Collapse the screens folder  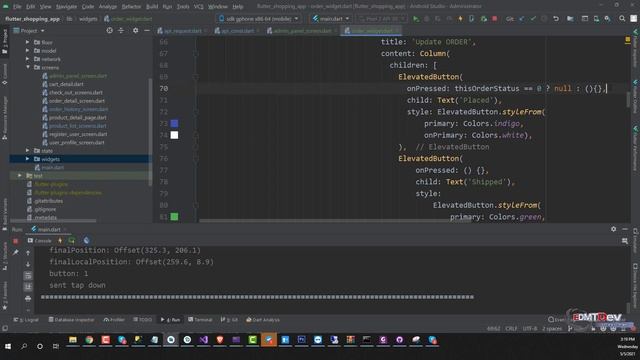[27, 67]
